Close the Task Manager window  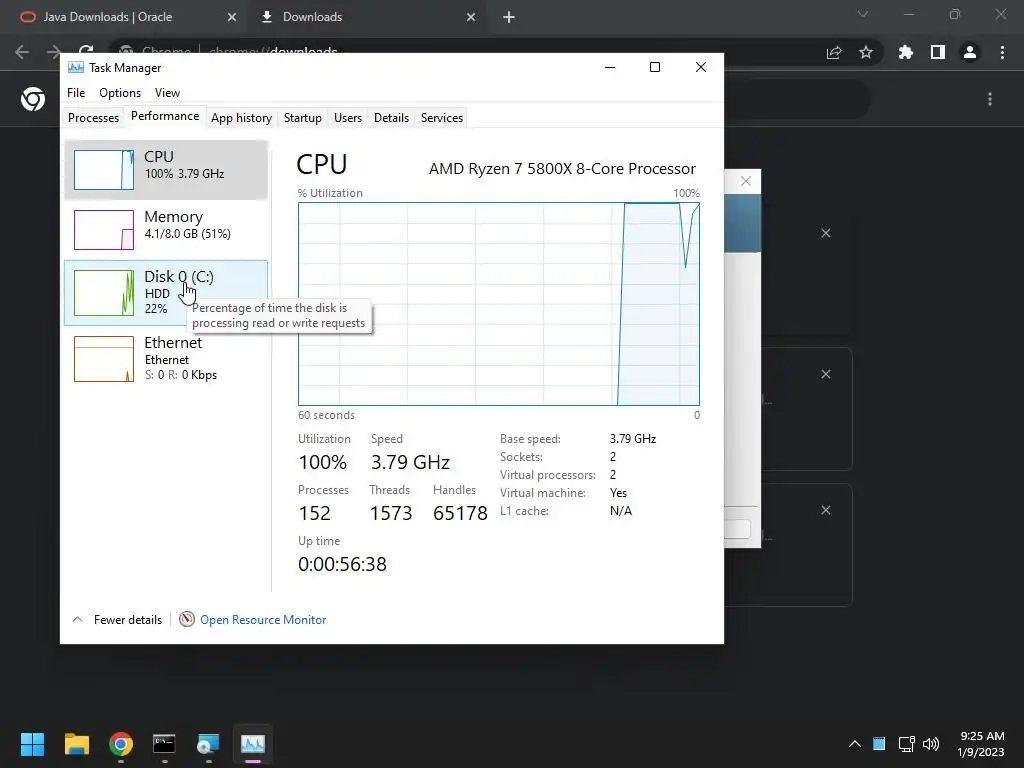[x=701, y=67]
